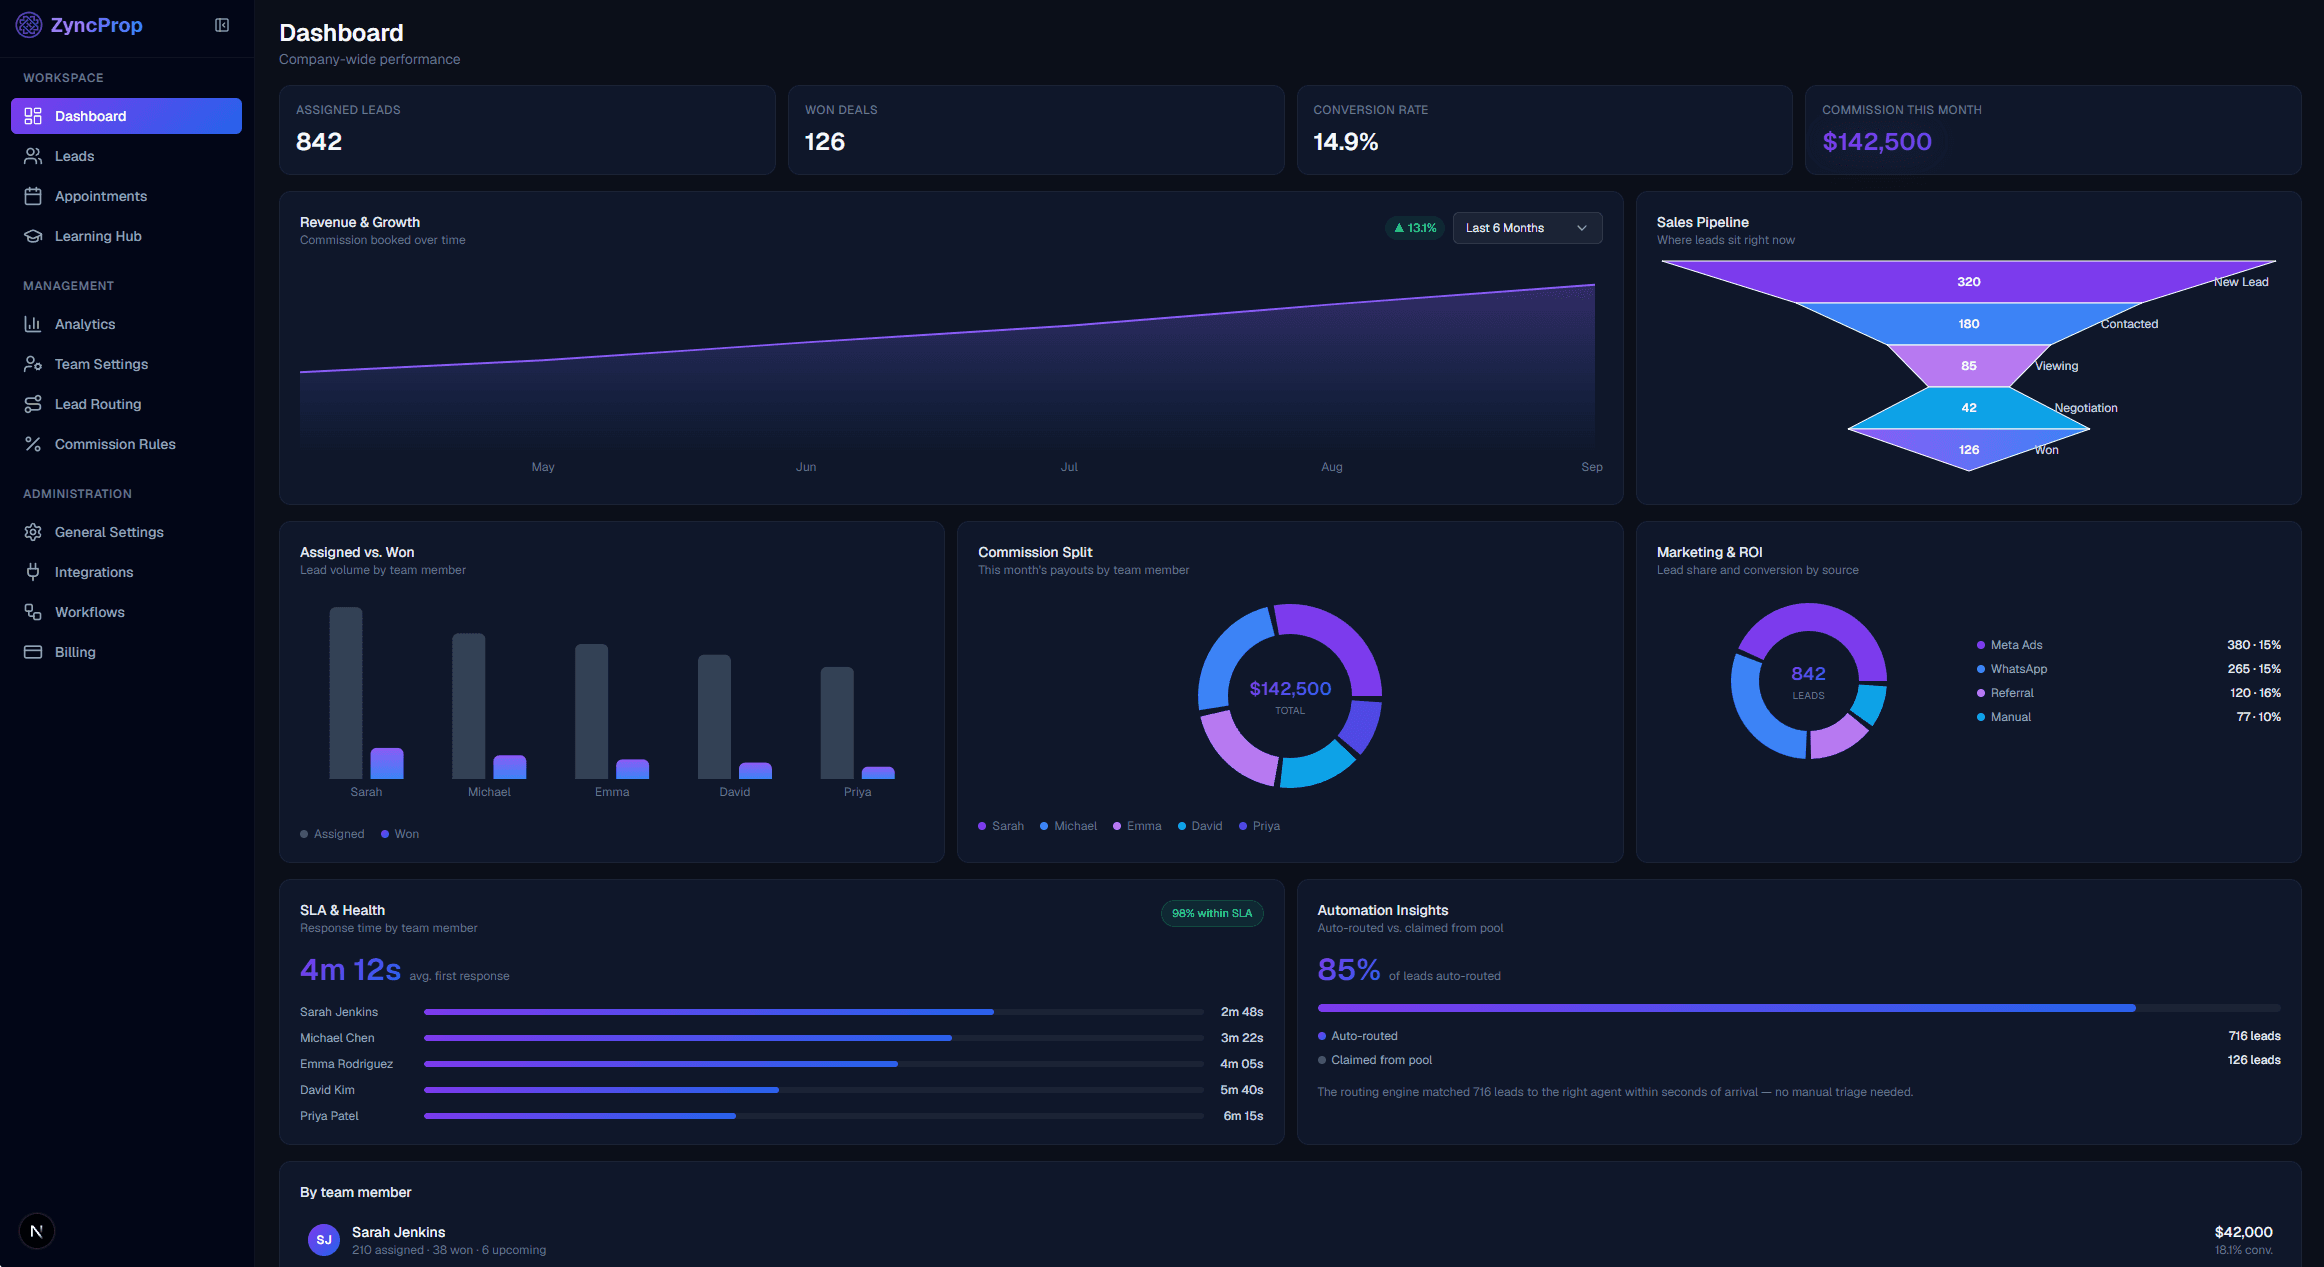Click the auto-routed 85% progress bar
2324x1267 pixels.
click(x=1799, y=1008)
